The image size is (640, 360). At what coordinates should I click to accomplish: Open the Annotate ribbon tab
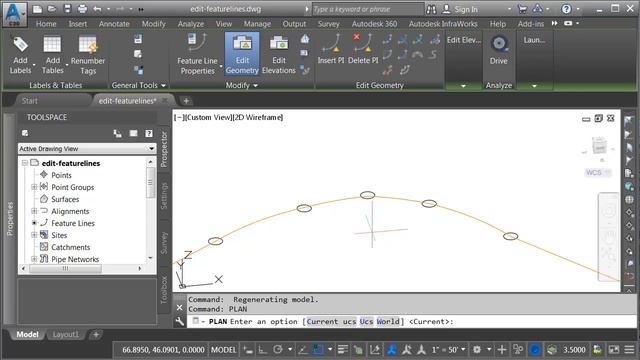[x=114, y=24]
